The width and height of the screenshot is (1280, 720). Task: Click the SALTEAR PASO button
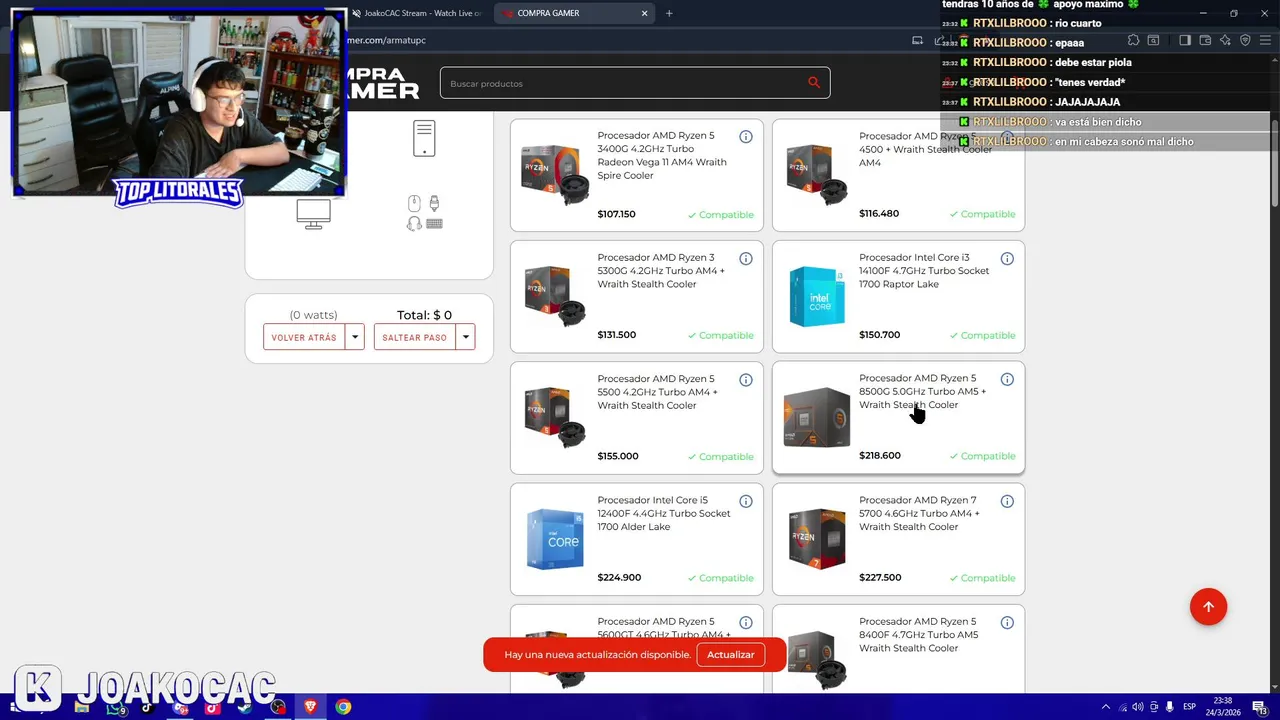pyautogui.click(x=414, y=337)
